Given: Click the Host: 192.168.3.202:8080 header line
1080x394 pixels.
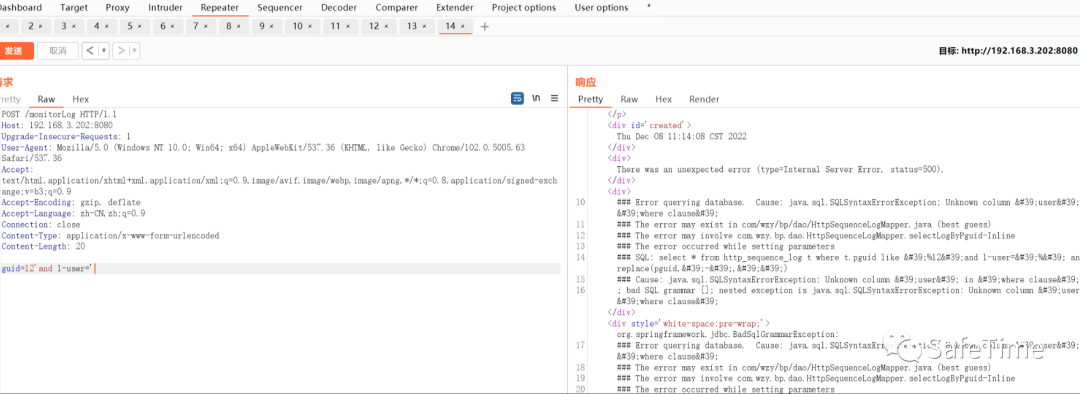Looking at the screenshot, I should click(57, 125).
